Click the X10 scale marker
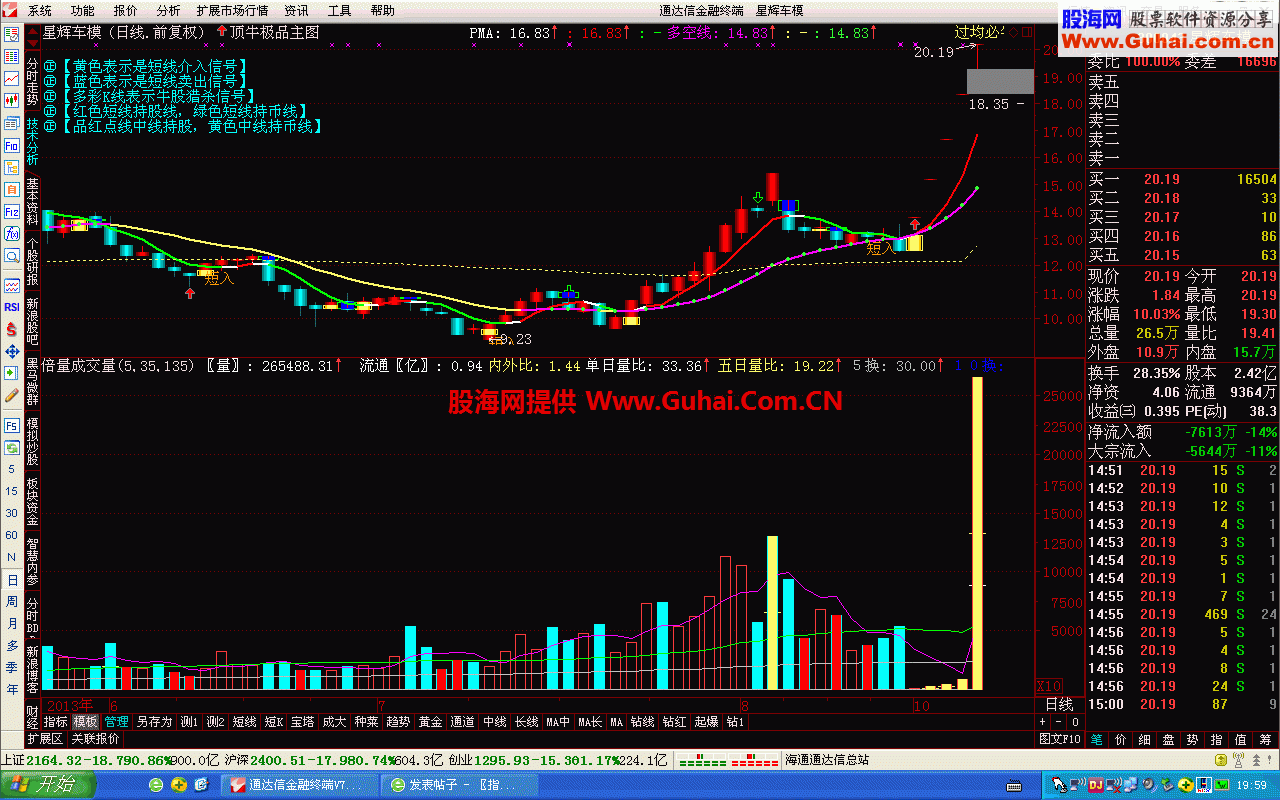Viewport: 1280px width, 800px height. (1048, 686)
